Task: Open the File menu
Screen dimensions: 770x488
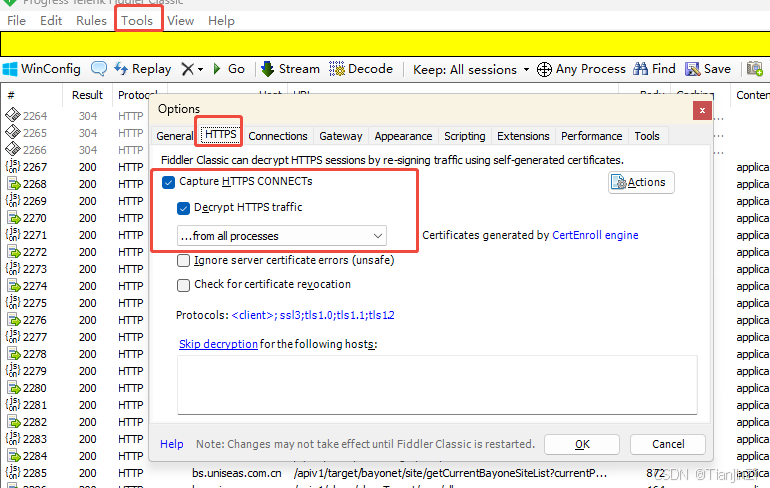Action: (x=16, y=21)
